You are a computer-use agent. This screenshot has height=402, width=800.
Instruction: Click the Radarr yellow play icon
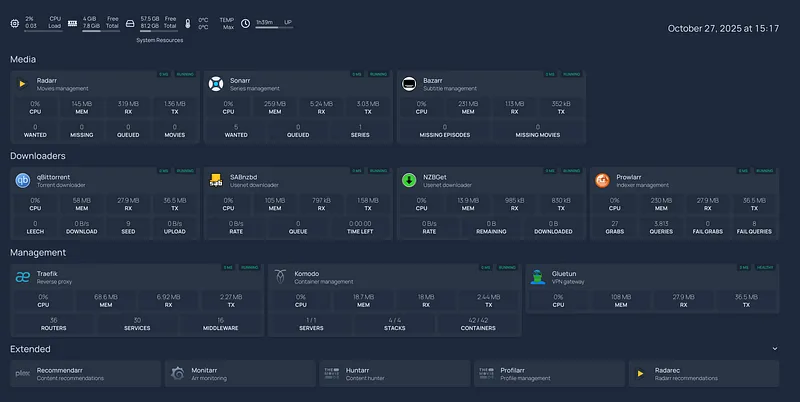tap(22, 84)
